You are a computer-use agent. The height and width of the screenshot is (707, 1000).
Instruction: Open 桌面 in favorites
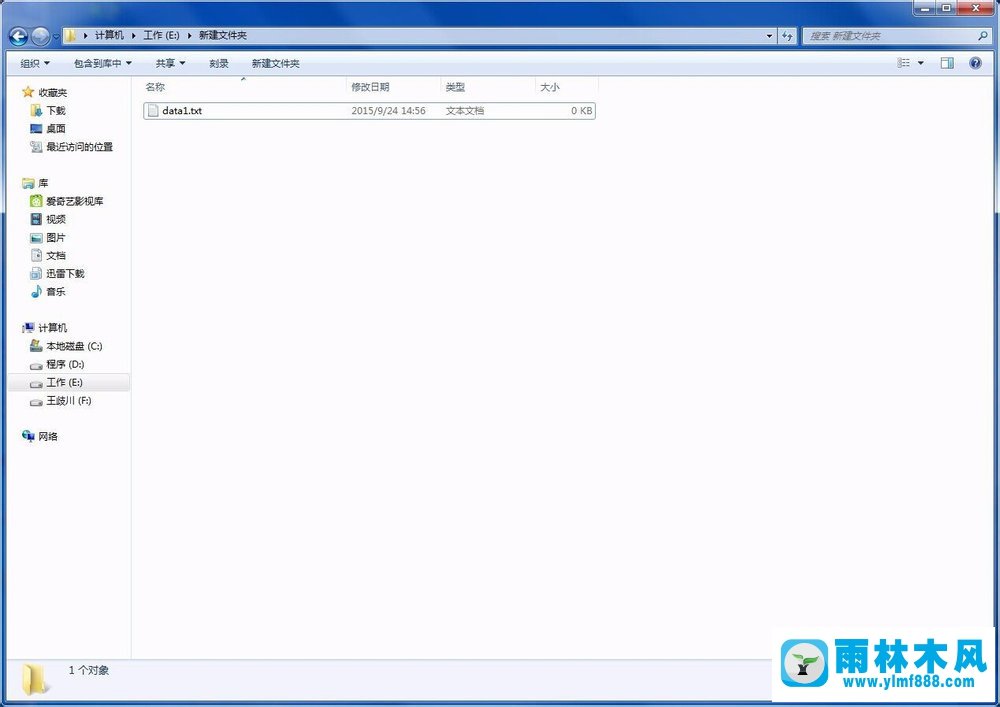tap(55, 128)
